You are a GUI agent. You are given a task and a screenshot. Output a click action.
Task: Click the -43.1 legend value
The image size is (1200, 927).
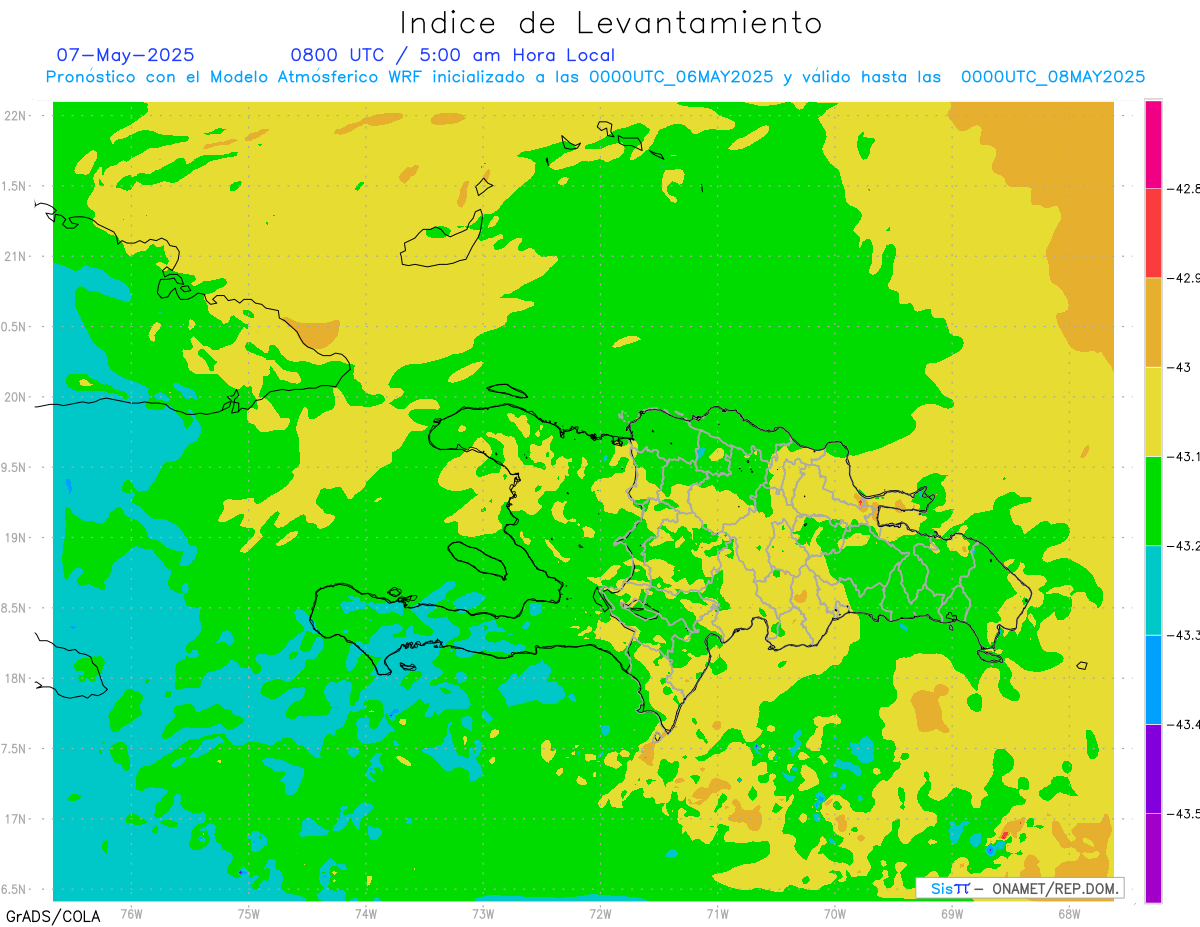(1184, 456)
